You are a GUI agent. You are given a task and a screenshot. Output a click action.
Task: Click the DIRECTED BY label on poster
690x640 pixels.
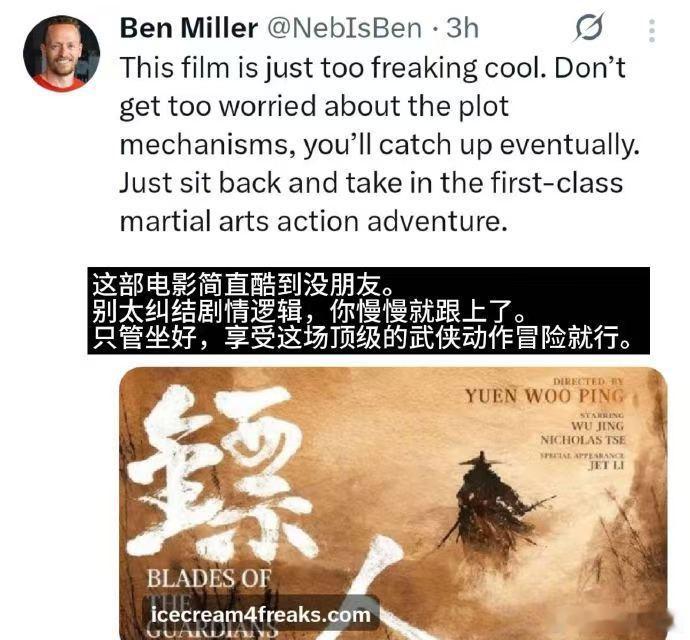click(x=588, y=381)
